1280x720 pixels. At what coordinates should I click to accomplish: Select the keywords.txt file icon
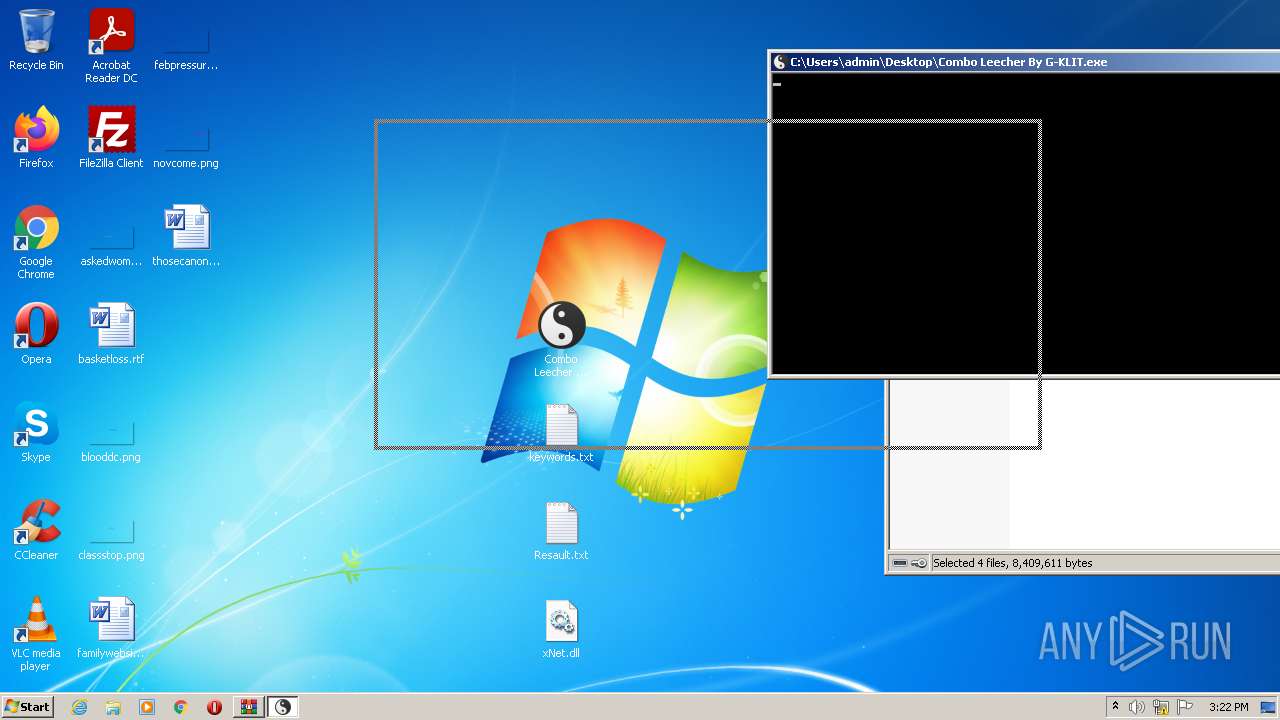pyautogui.click(x=561, y=432)
